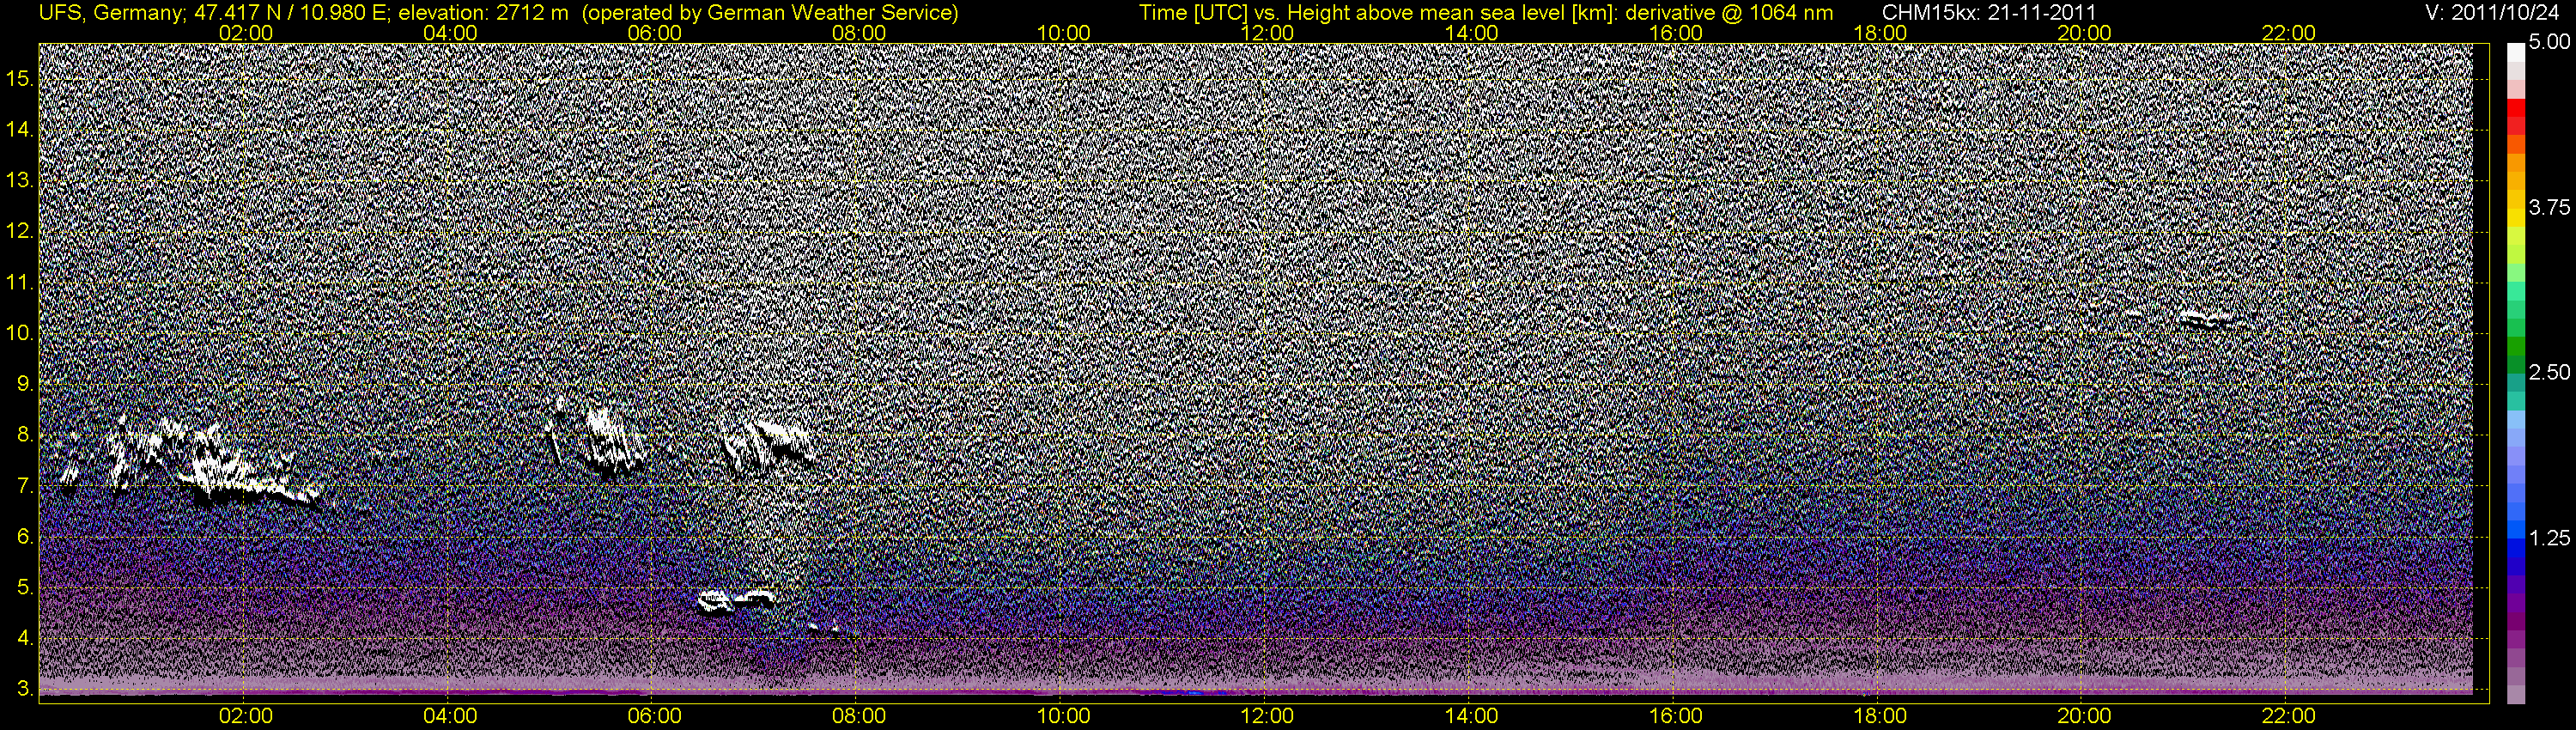Screen dimensions: 2576x730
Task: Click the height axis label 8
Action: click(x=25, y=435)
